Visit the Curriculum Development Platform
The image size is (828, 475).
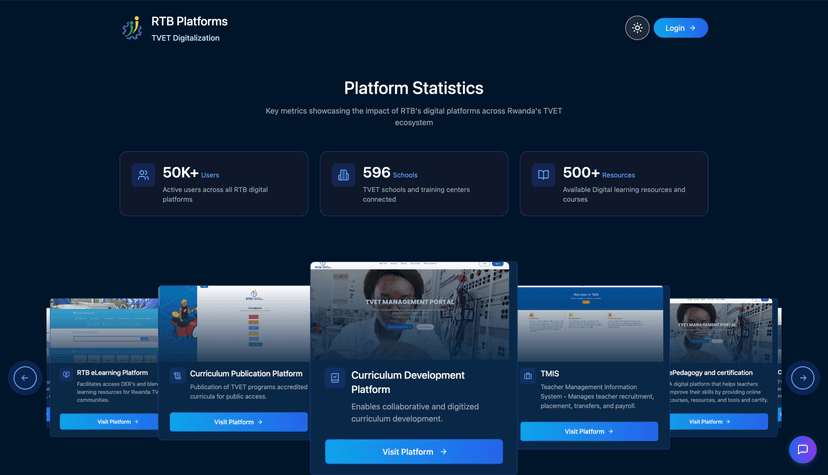click(413, 452)
